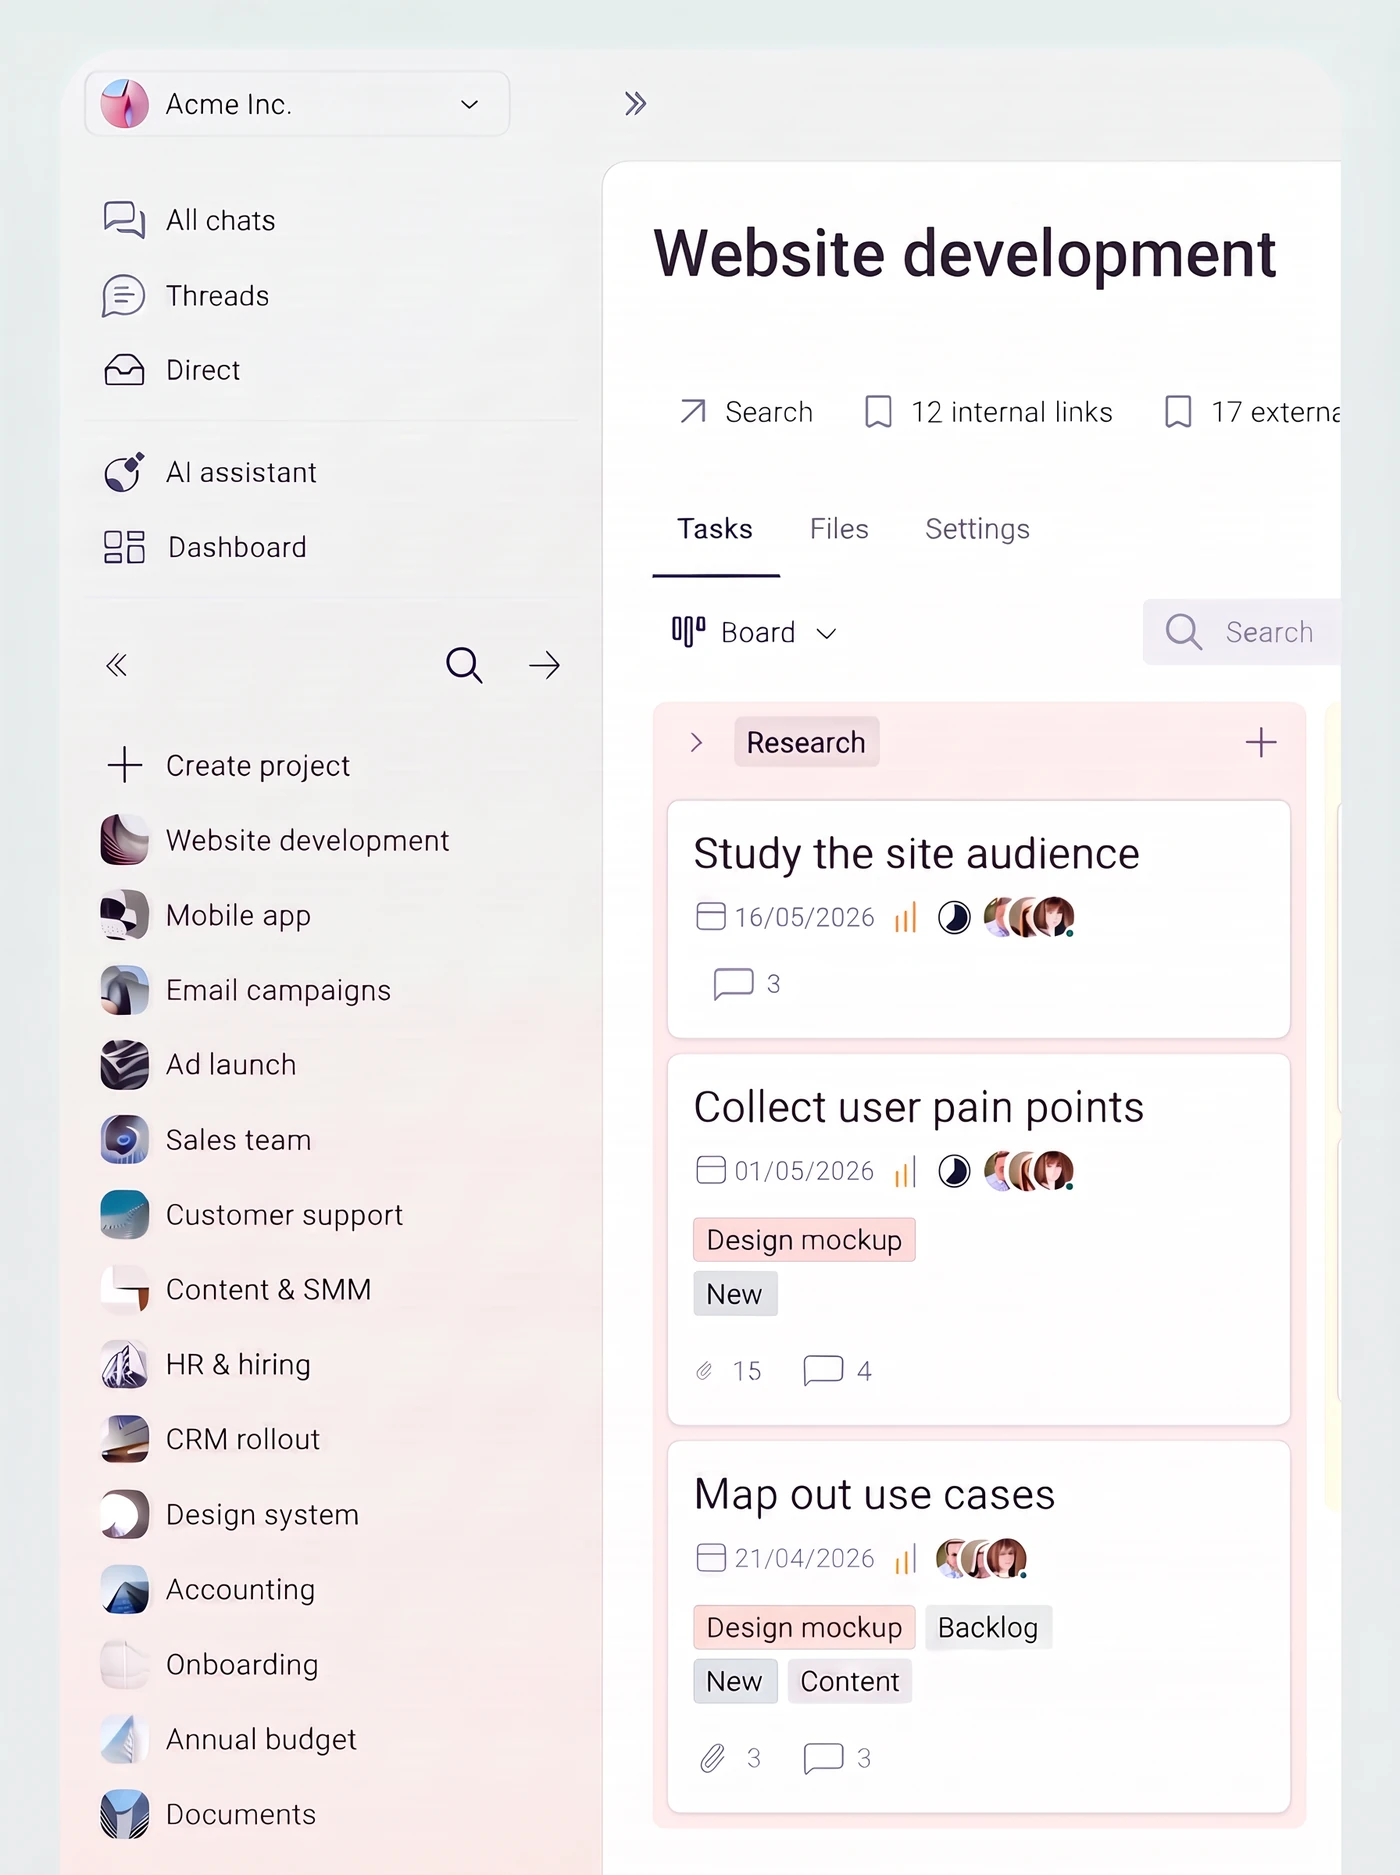Open the Dashboard grid icon
The height and width of the screenshot is (1875, 1400).
coord(124,547)
